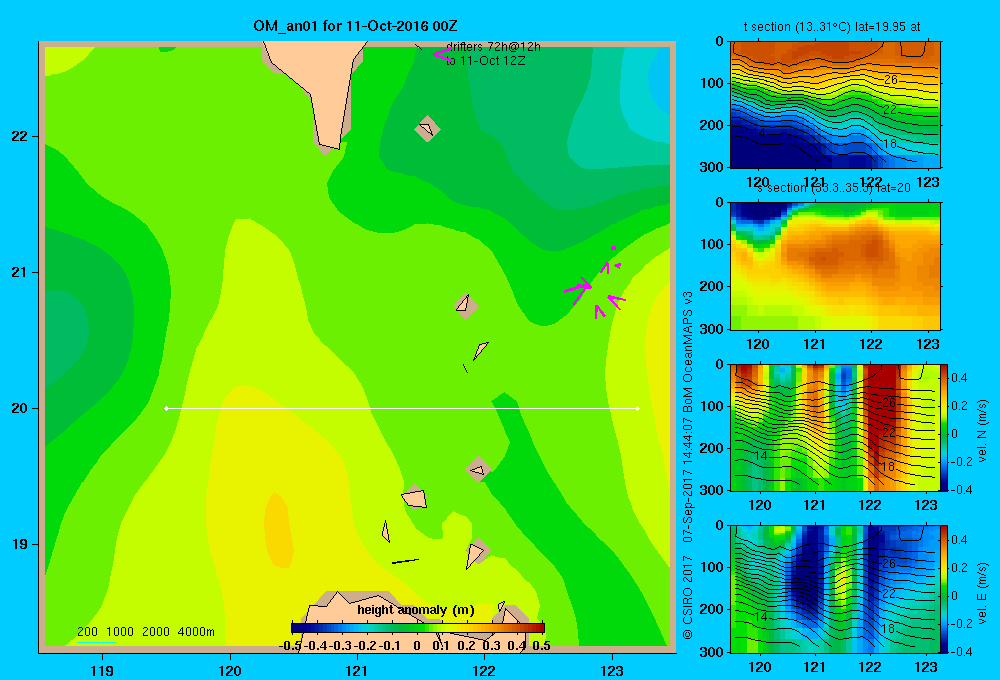Select the left diamond end of the white section line
Screen dimensions: 1000x680
click(x=166, y=408)
